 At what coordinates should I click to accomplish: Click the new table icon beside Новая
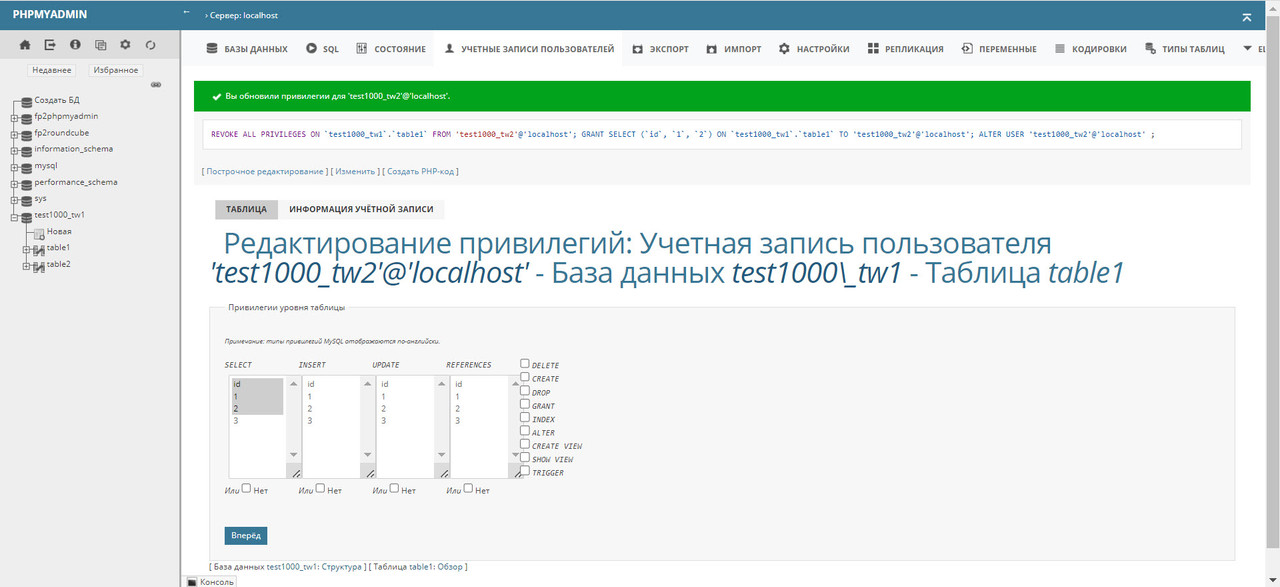coord(39,232)
